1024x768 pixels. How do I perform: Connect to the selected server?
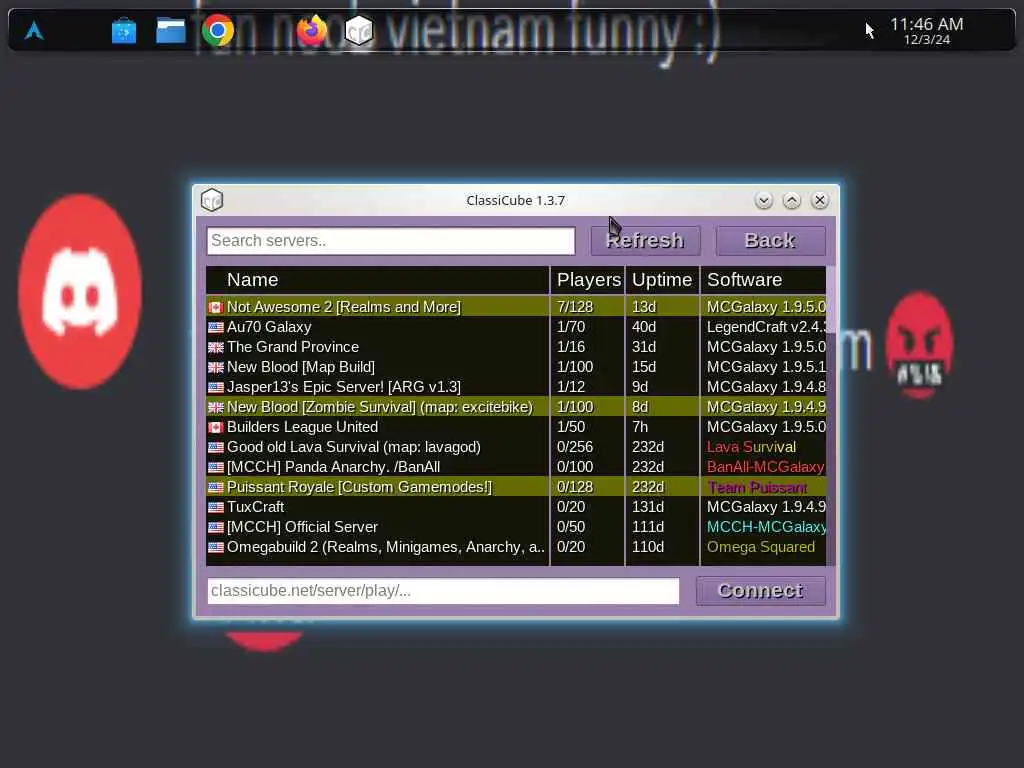tap(761, 590)
